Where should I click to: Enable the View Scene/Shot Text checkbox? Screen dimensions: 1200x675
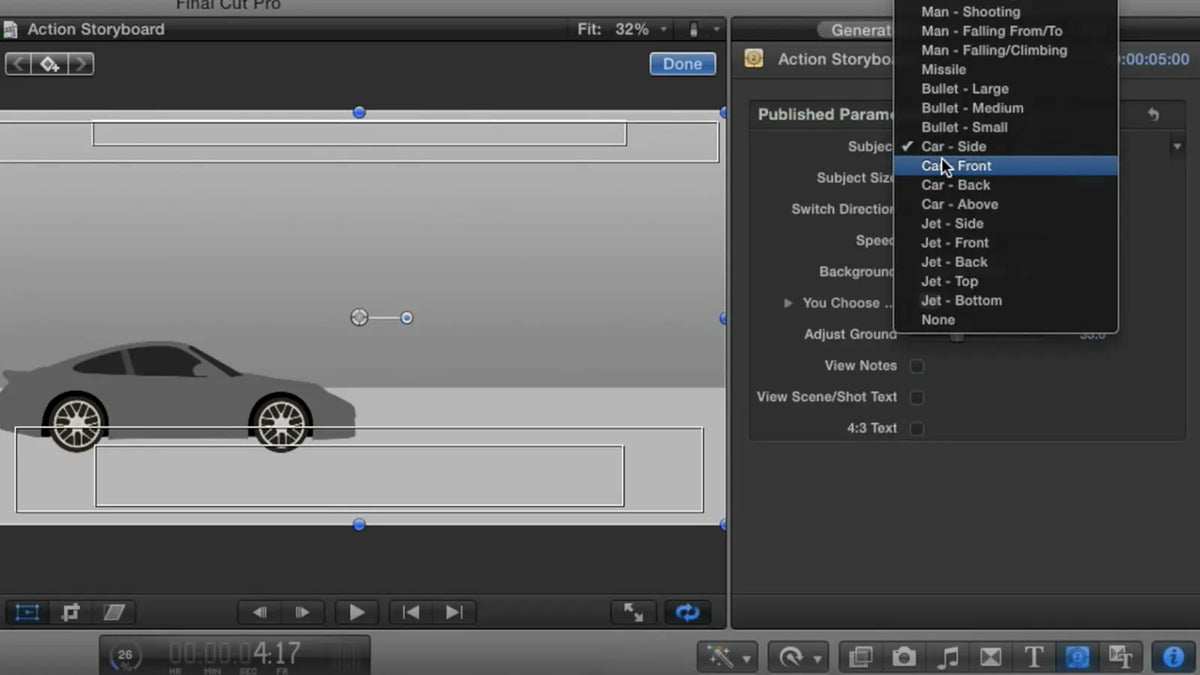click(916, 397)
